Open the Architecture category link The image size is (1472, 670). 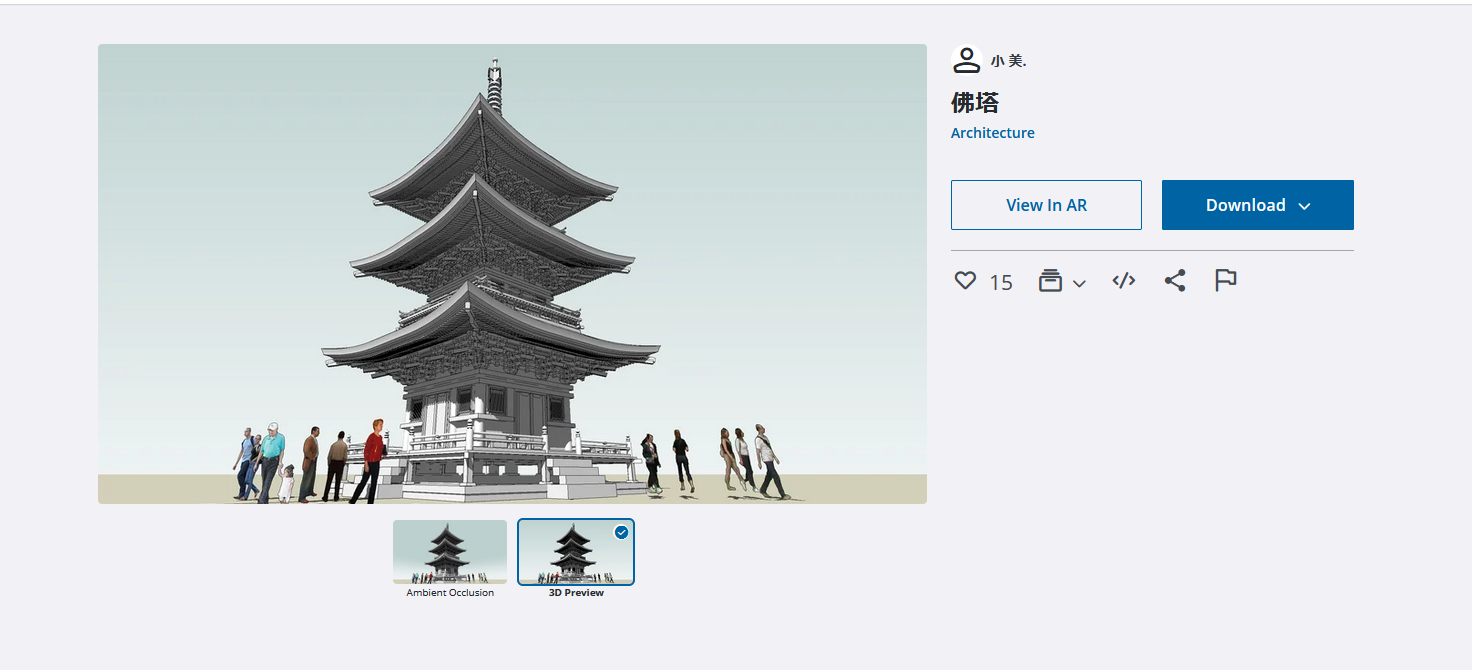(x=992, y=133)
